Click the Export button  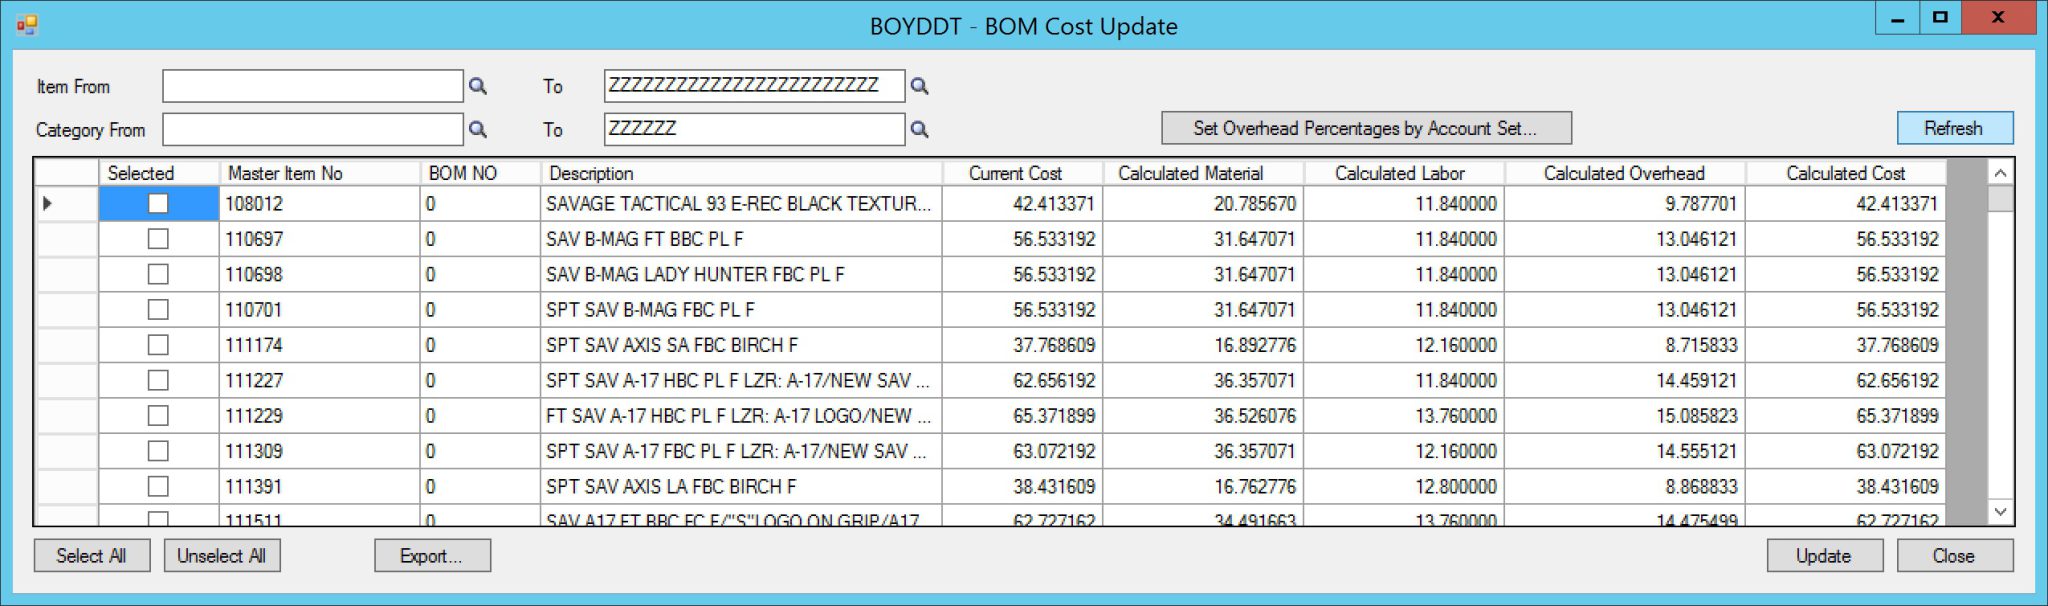tap(432, 555)
